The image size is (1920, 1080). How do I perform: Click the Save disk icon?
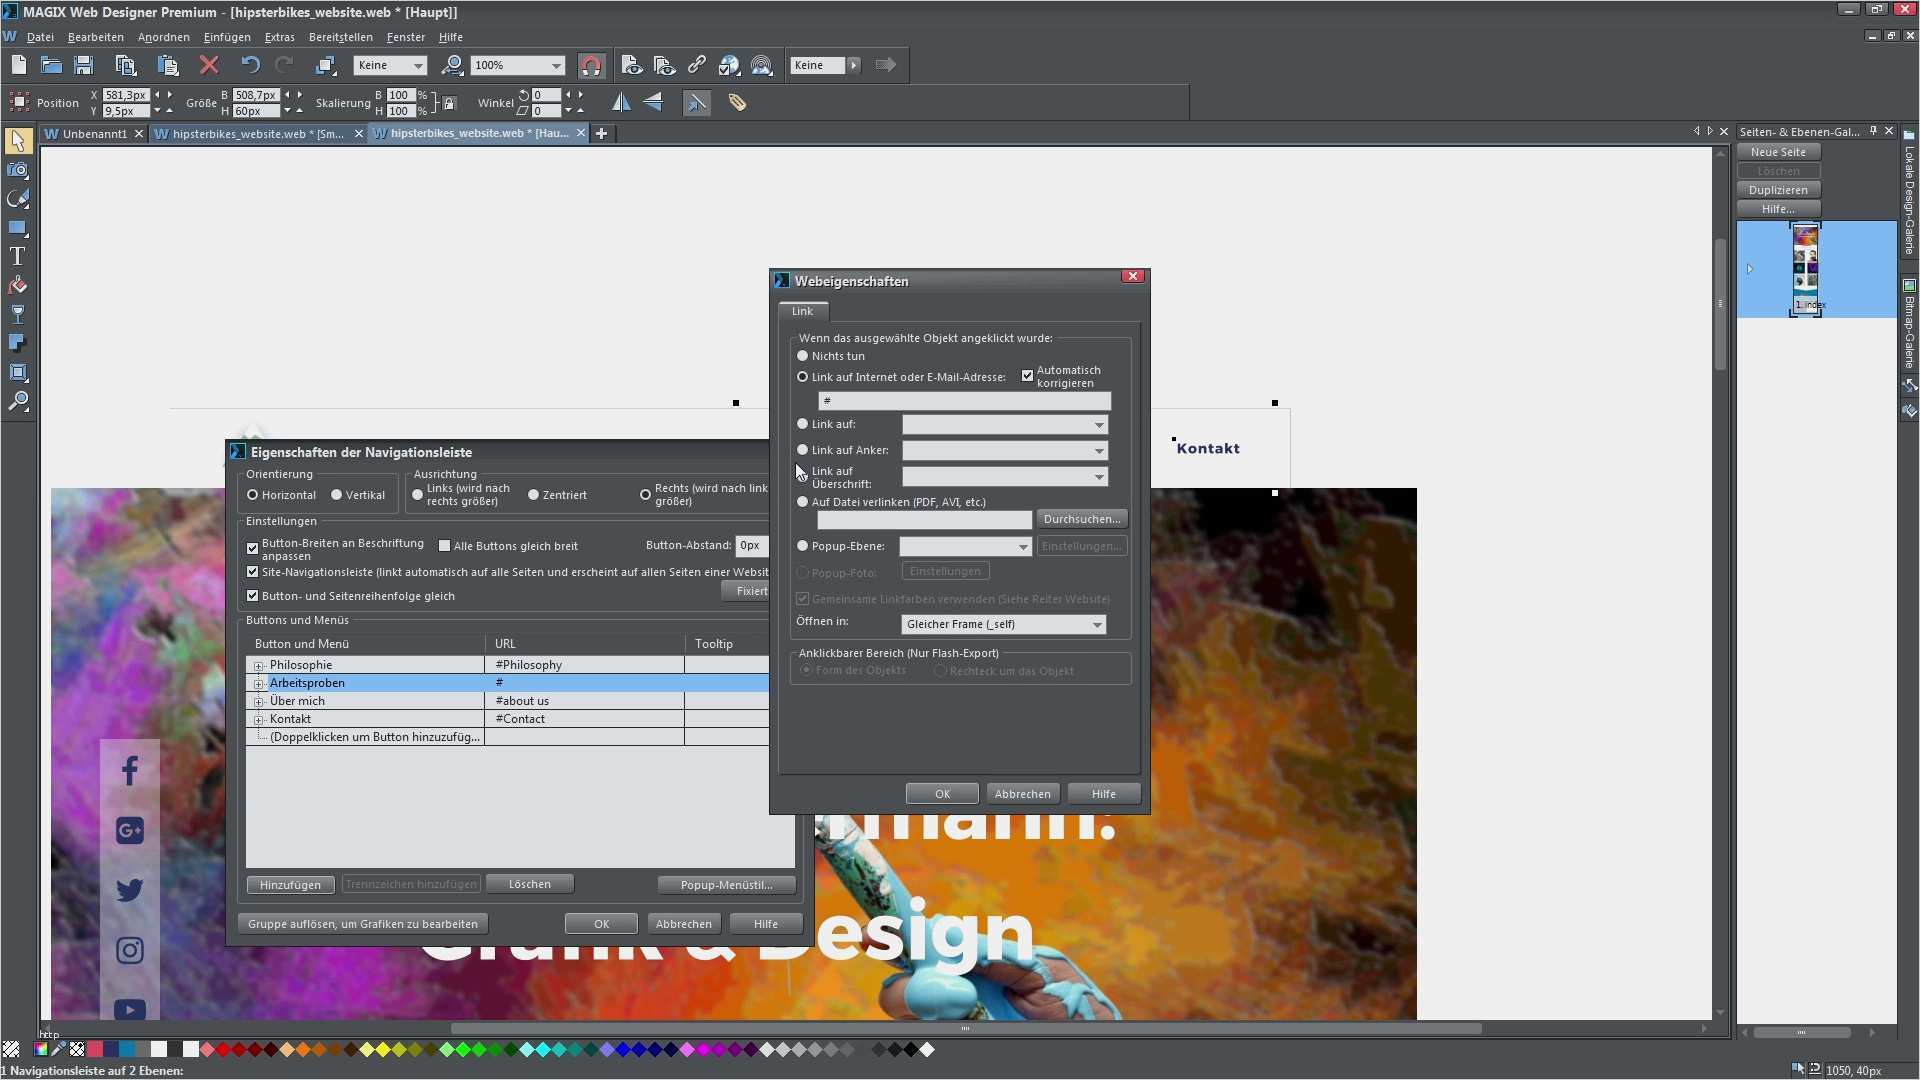[x=84, y=65]
